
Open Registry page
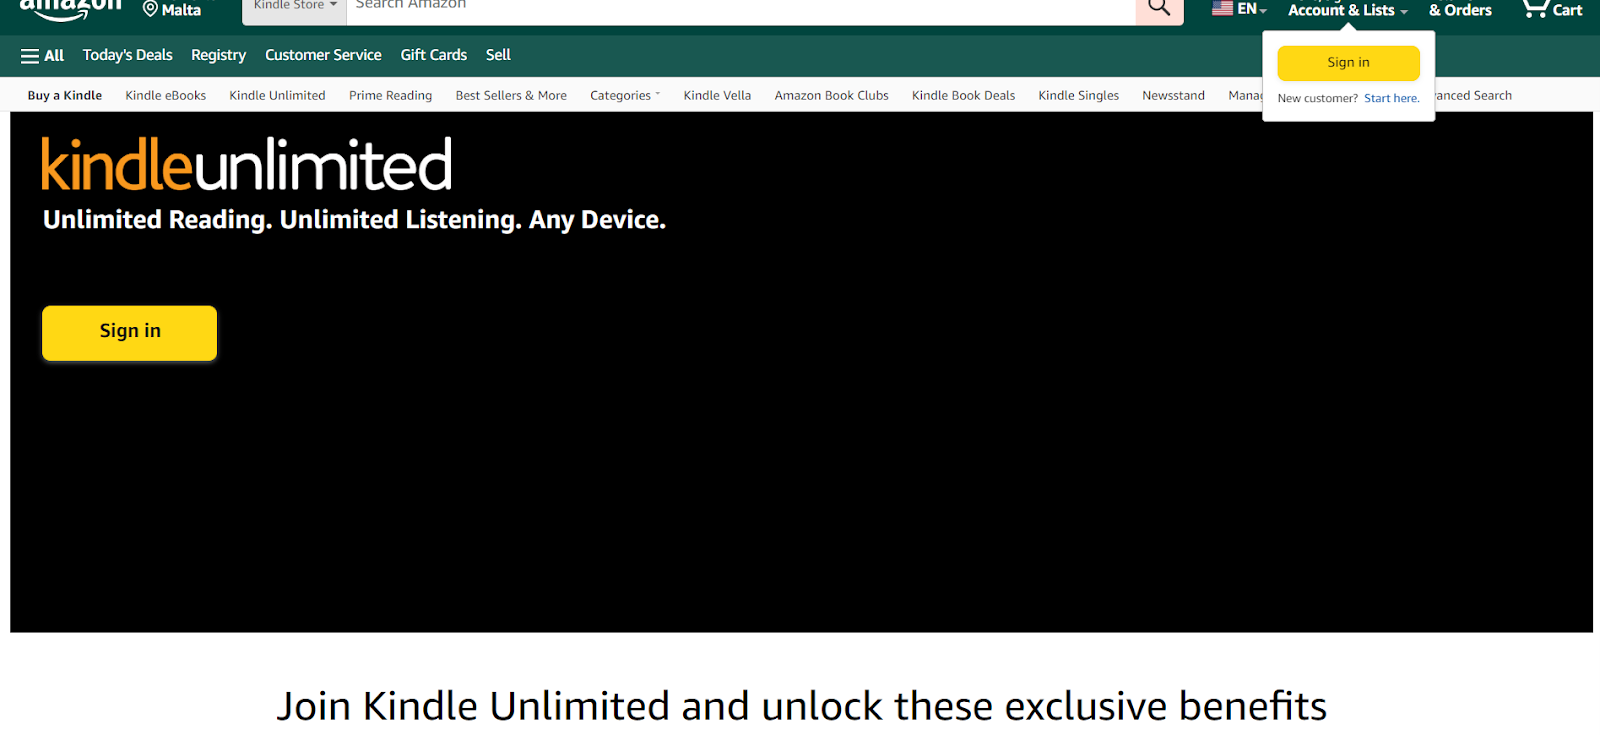click(218, 55)
